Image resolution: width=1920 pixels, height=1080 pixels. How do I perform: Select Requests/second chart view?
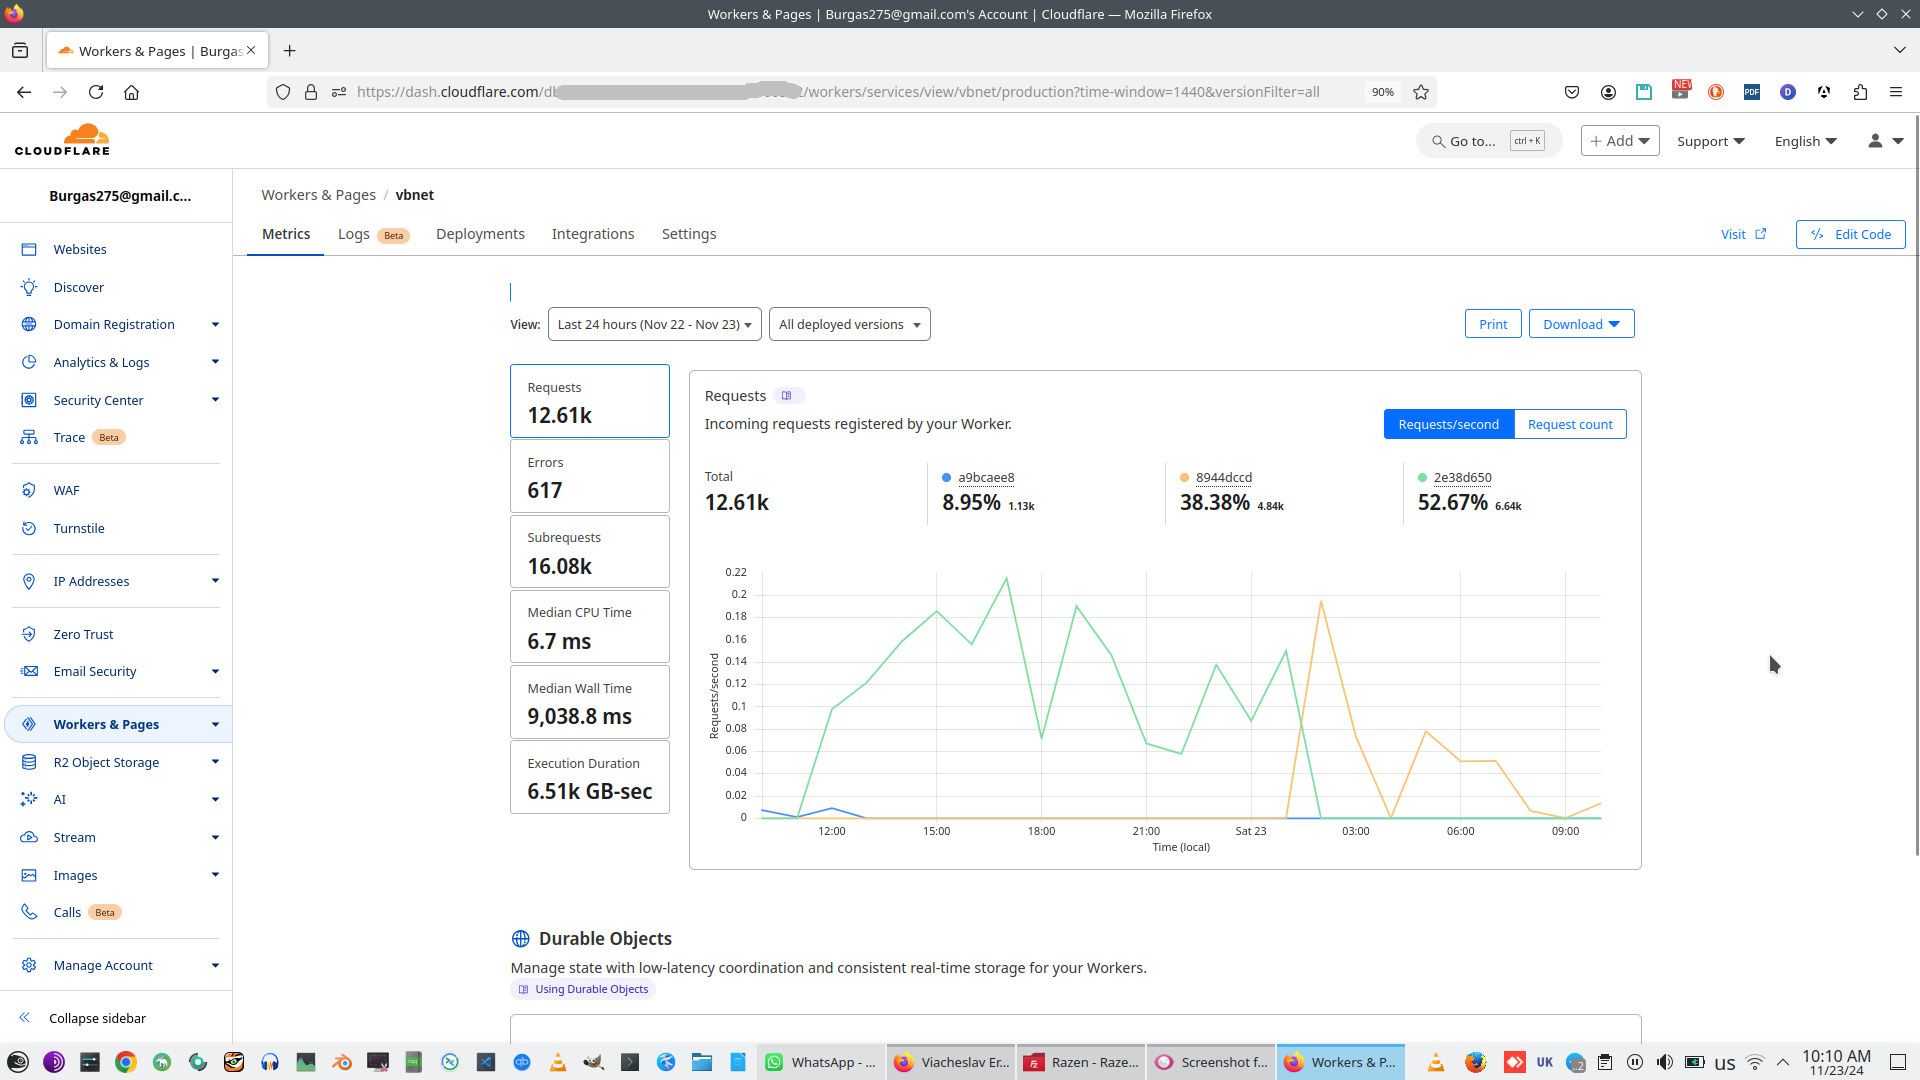tap(1448, 425)
